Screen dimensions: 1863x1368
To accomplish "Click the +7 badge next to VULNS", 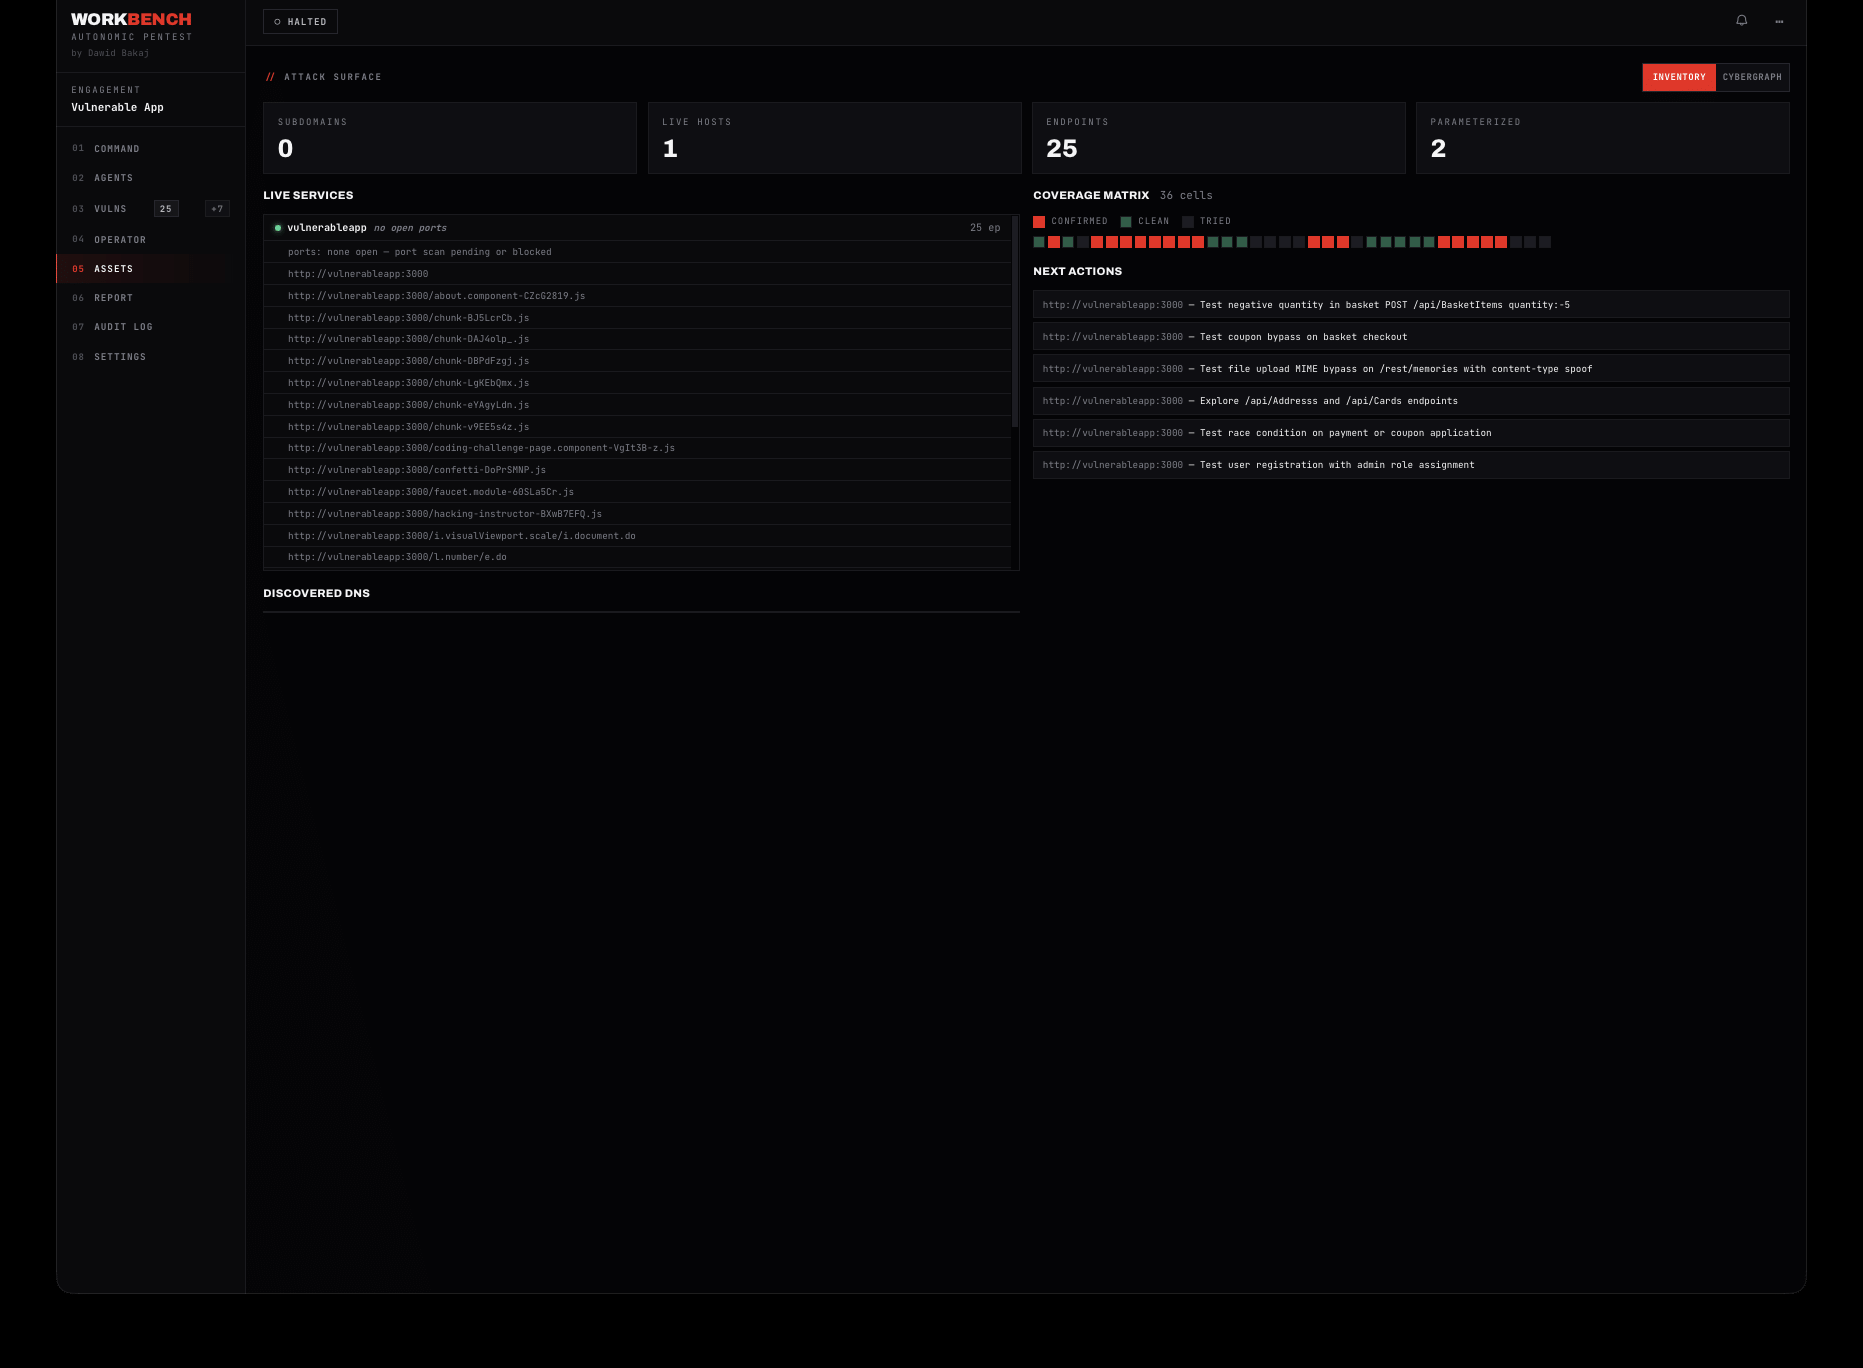I will coord(217,209).
